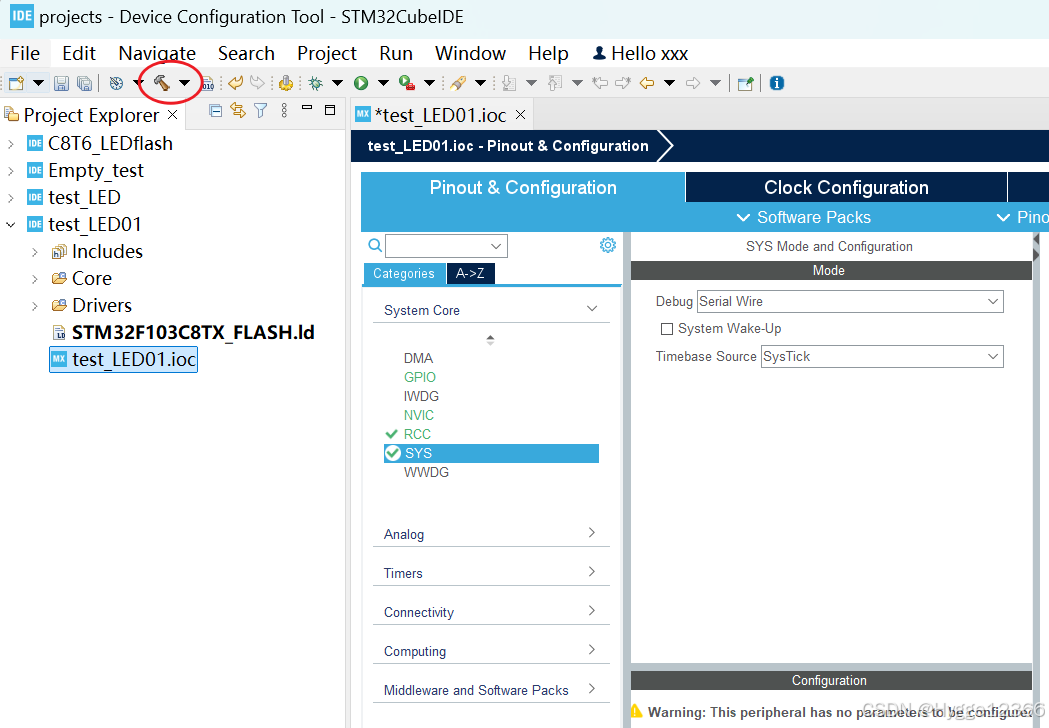This screenshot has height=728, width=1049.
Task: Expand the Includes folder
Action: pyautogui.click(x=35, y=252)
